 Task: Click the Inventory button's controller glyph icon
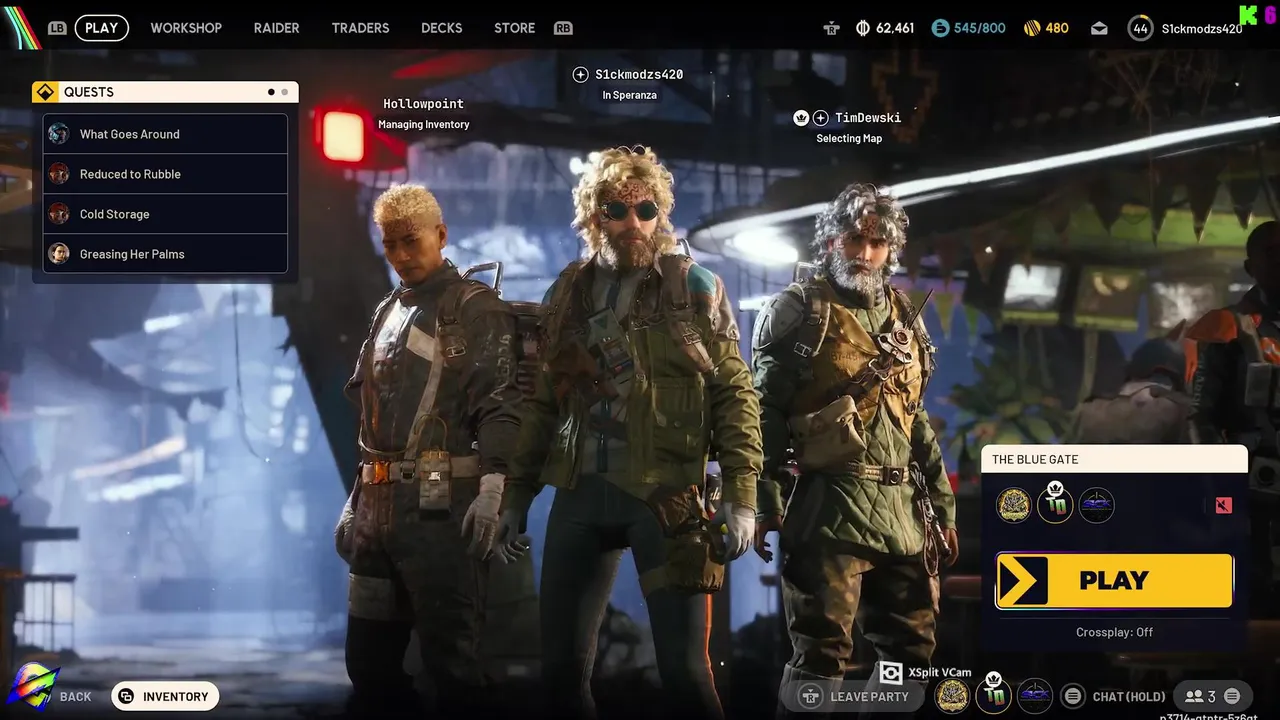(x=126, y=697)
